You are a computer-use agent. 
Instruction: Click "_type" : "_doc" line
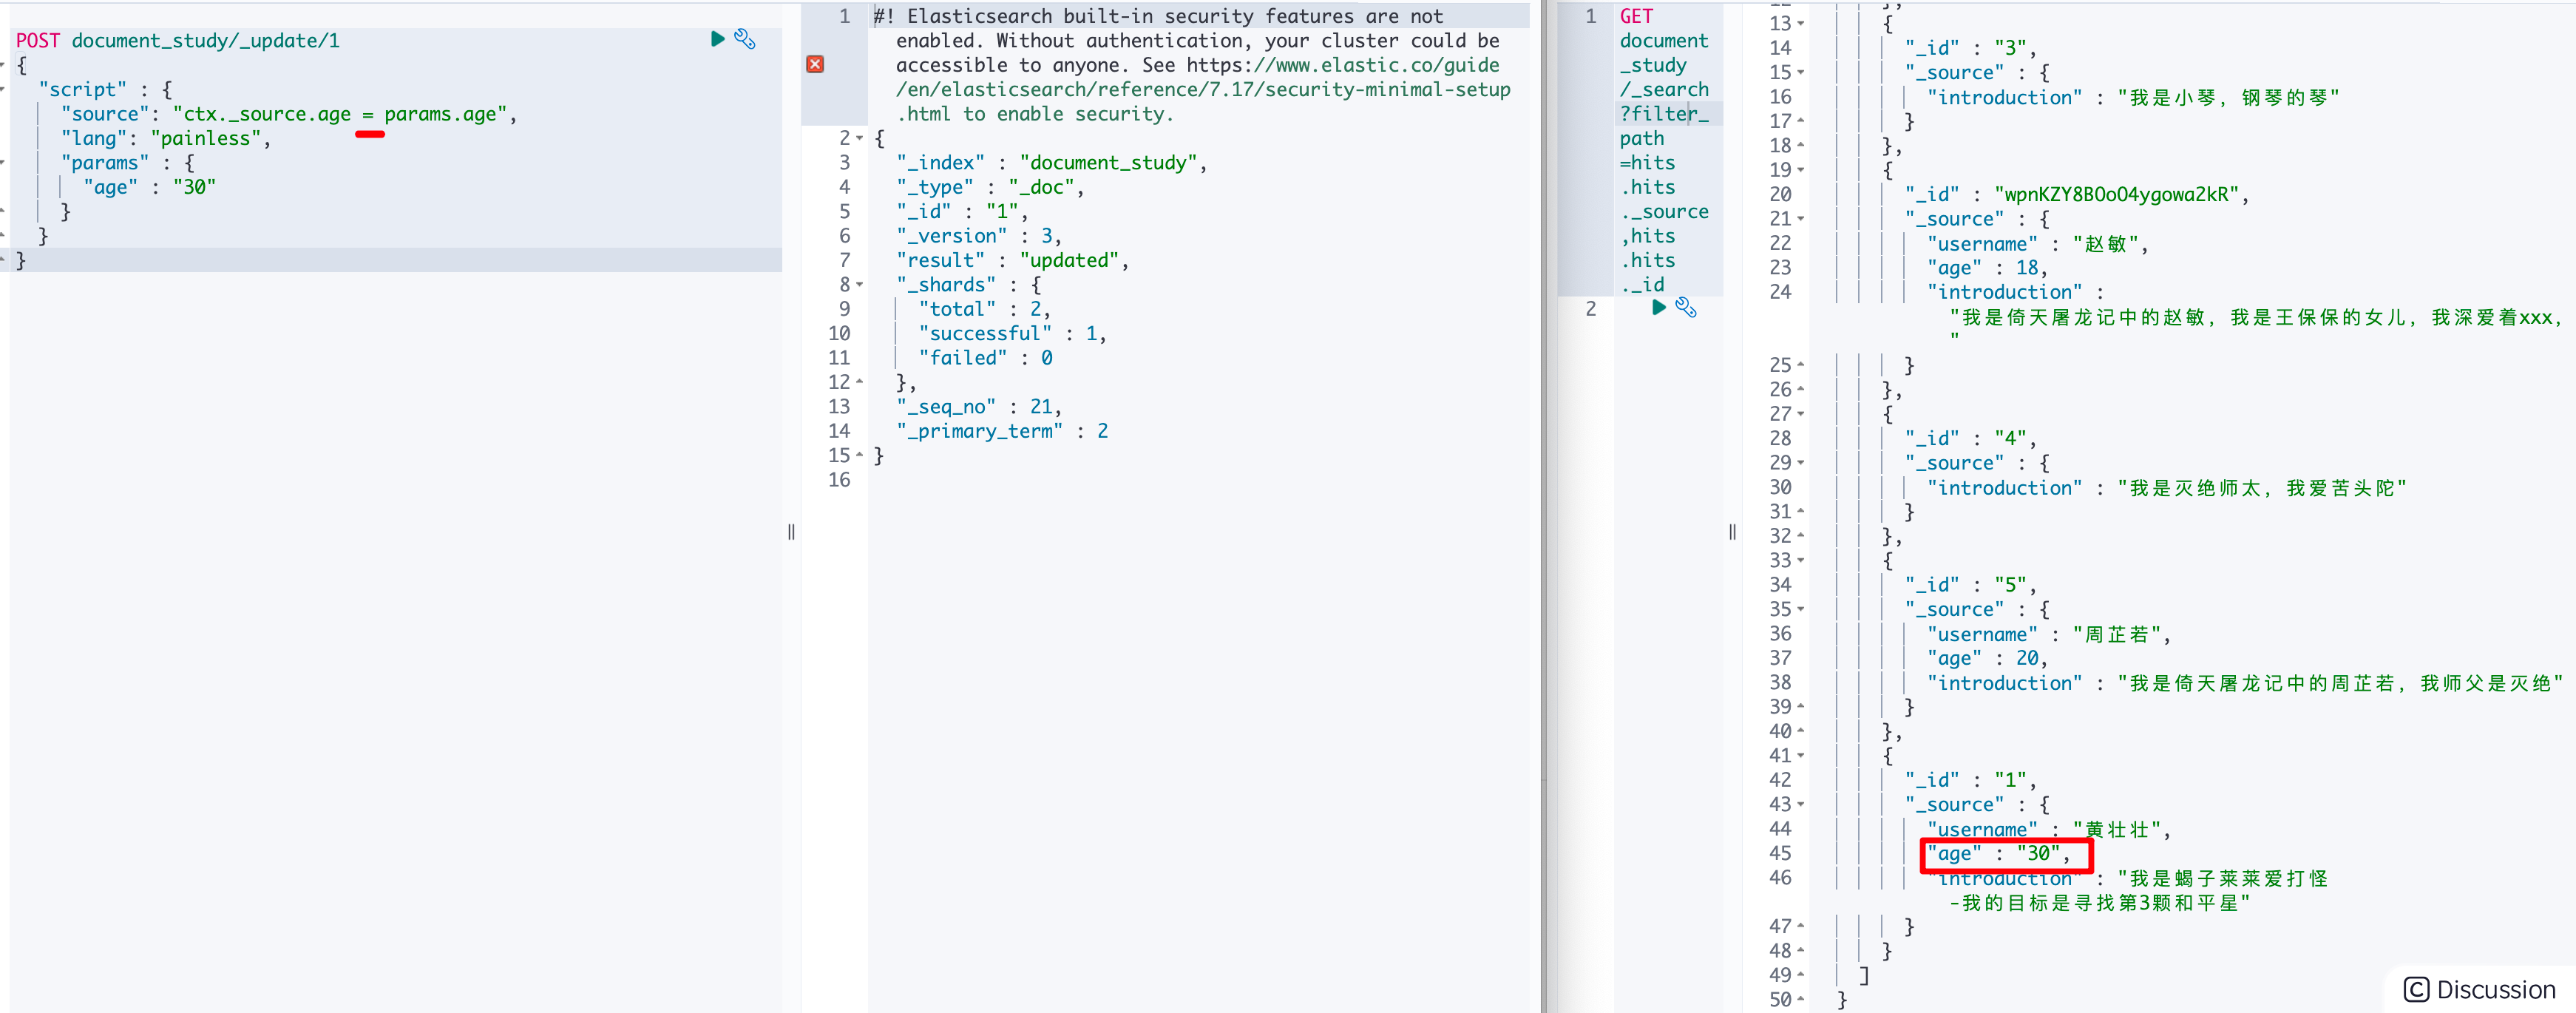[x=990, y=187]
